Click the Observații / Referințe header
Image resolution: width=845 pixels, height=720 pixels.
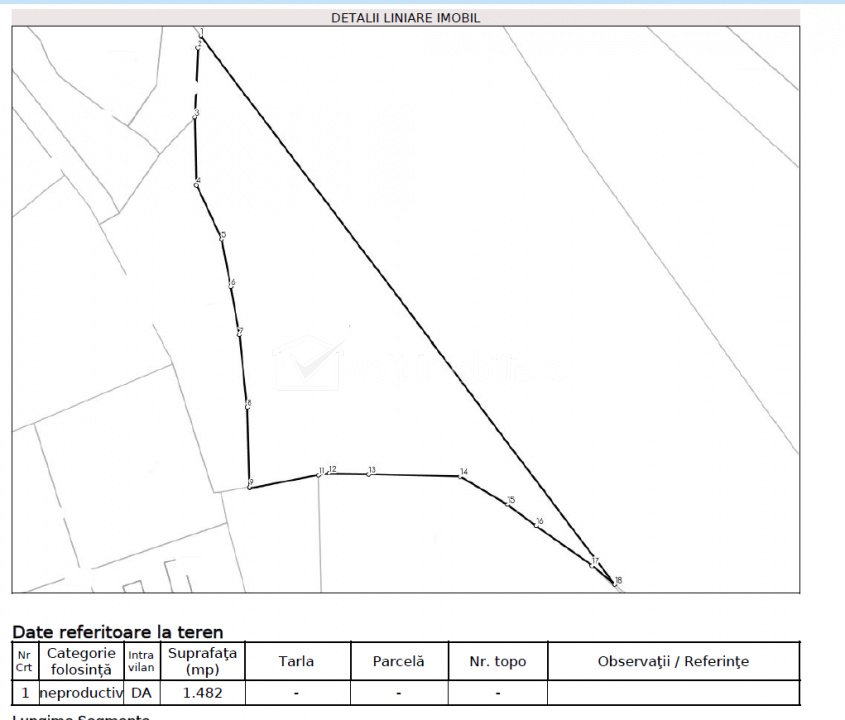tap(673, 661)
